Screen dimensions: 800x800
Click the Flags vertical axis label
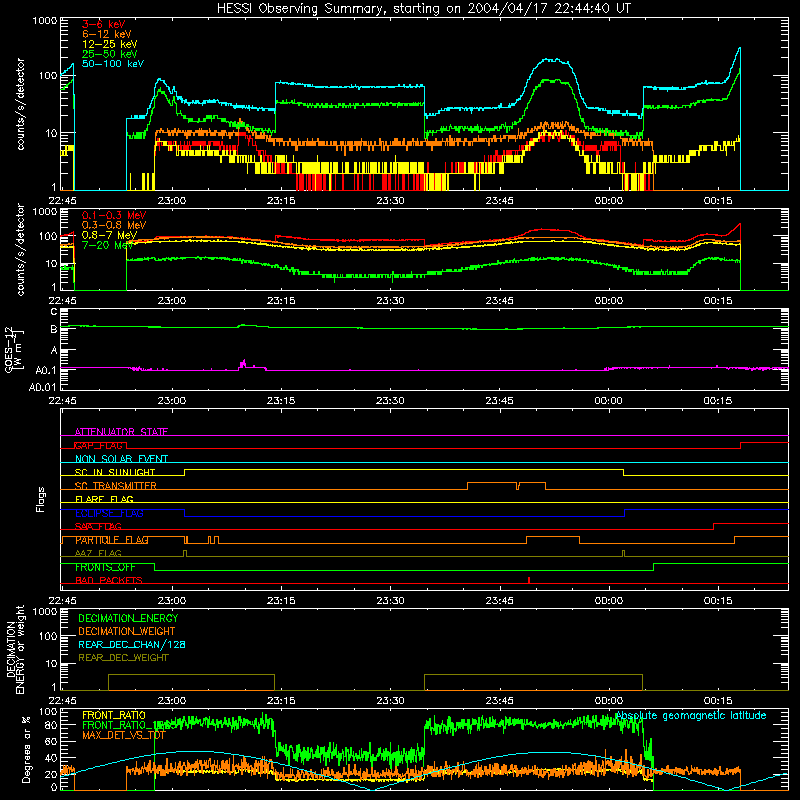tap(40, 499)
